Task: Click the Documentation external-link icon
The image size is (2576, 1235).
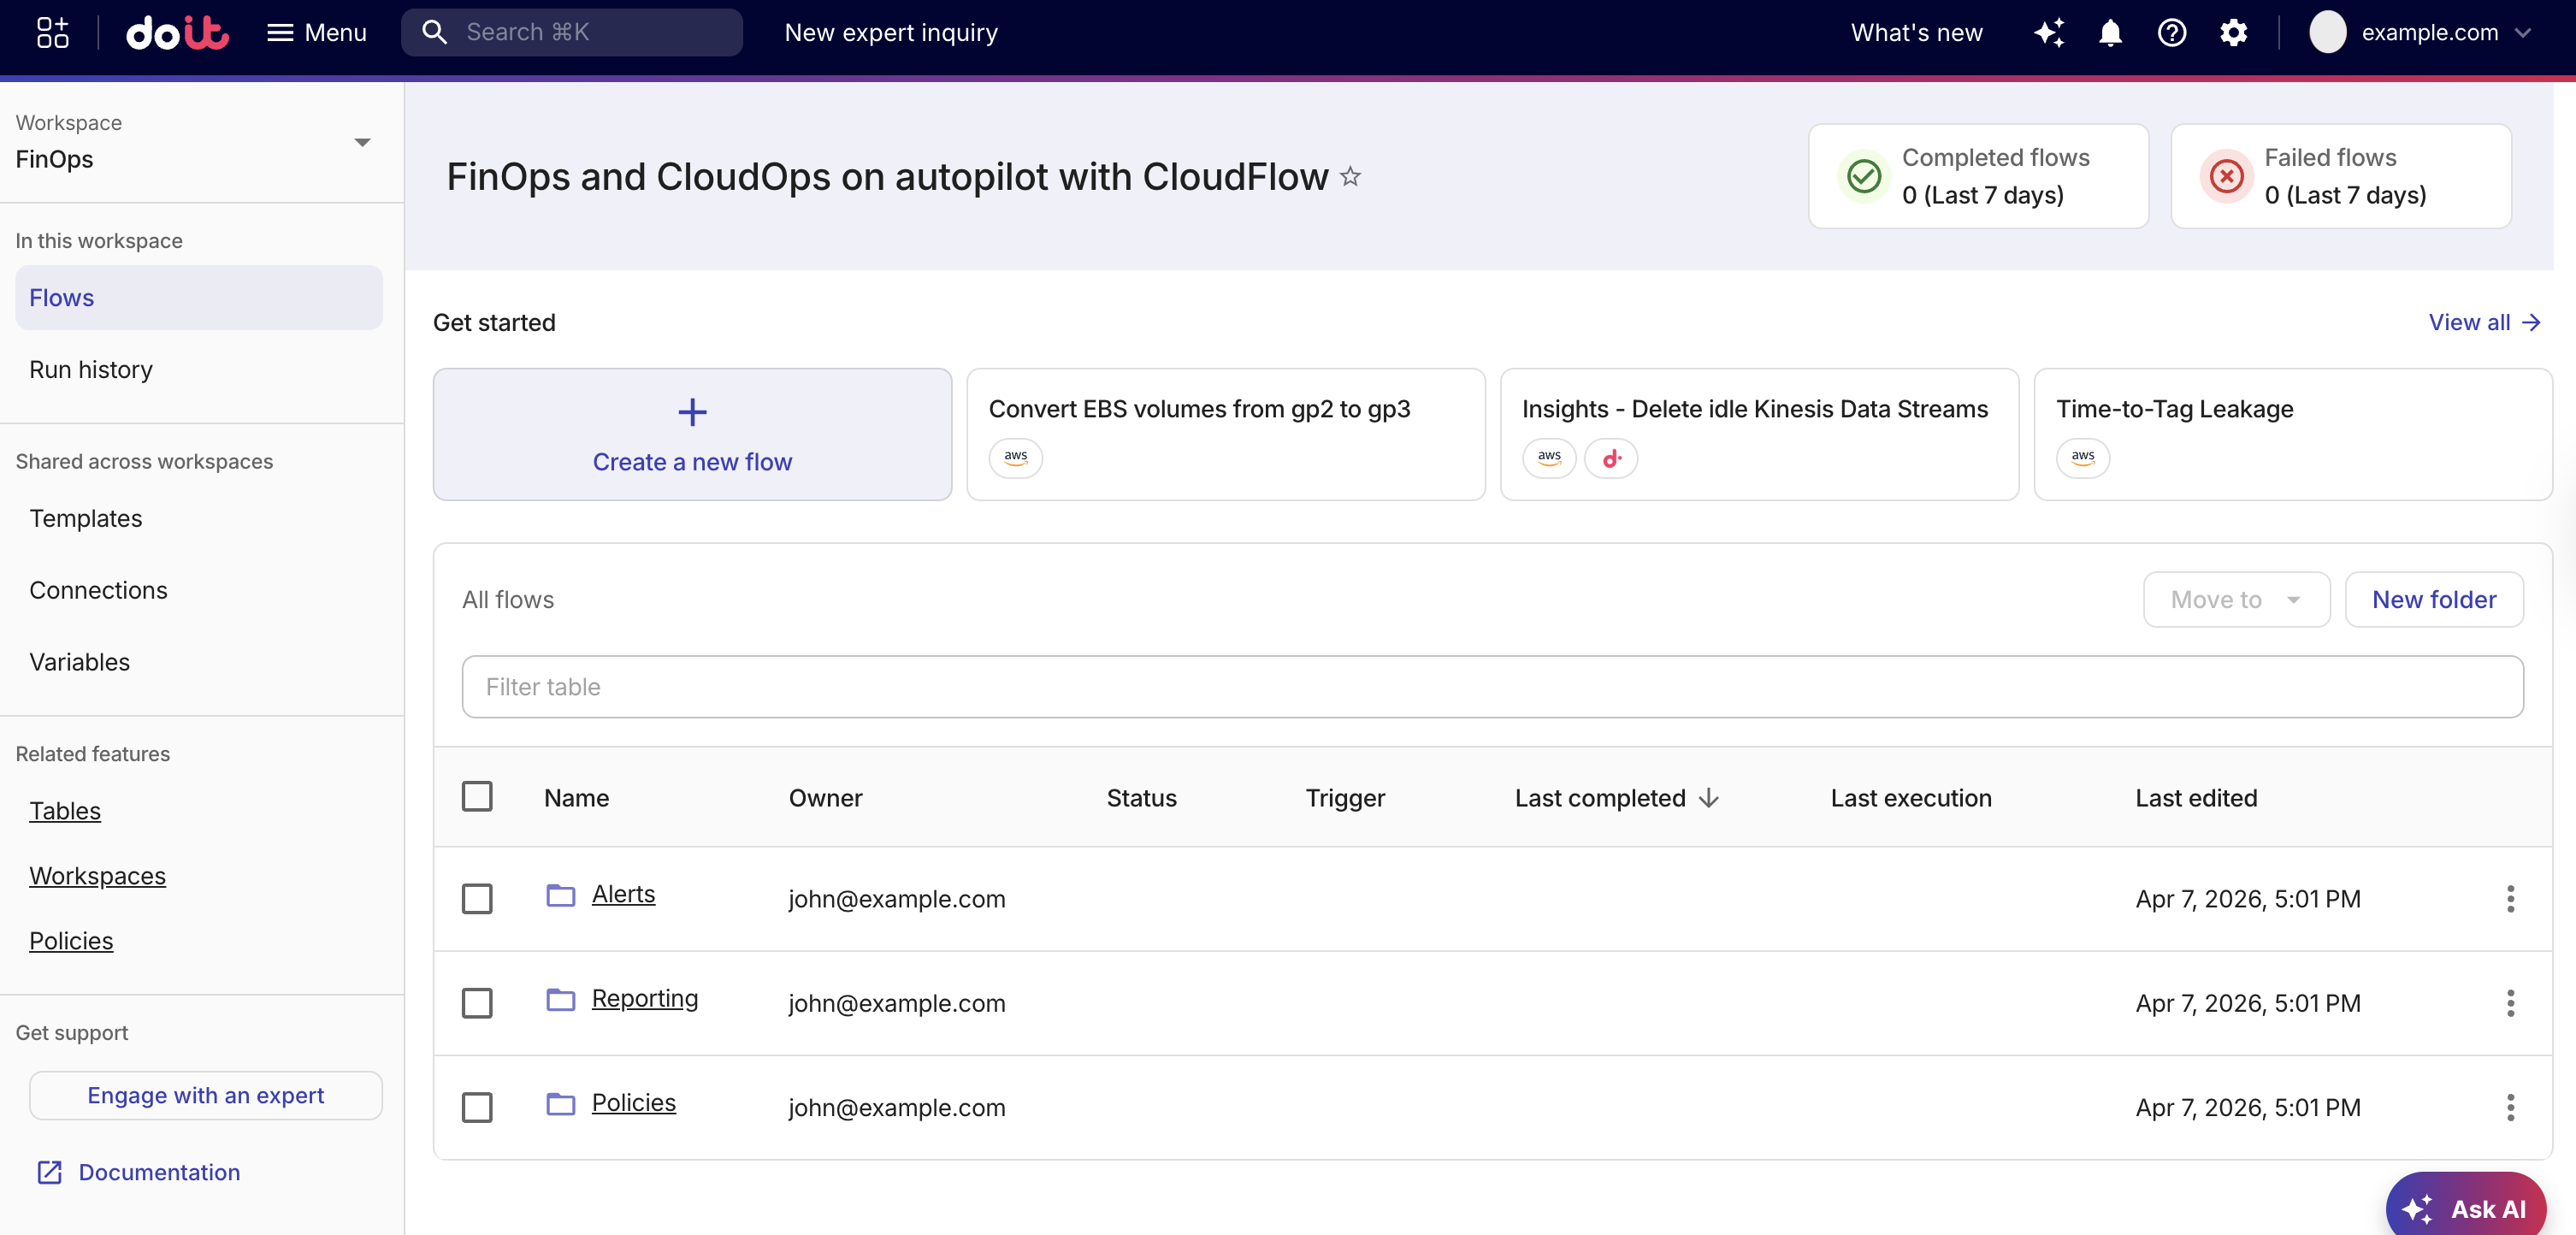Action: click(x=49, y=1172)
